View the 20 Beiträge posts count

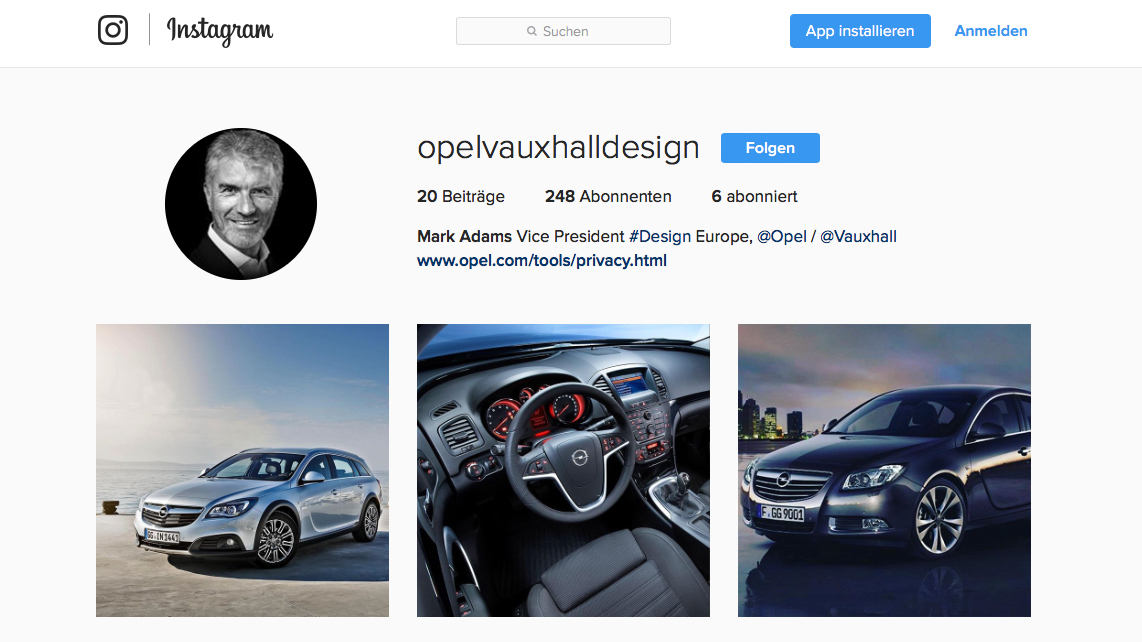pos(461,197)
